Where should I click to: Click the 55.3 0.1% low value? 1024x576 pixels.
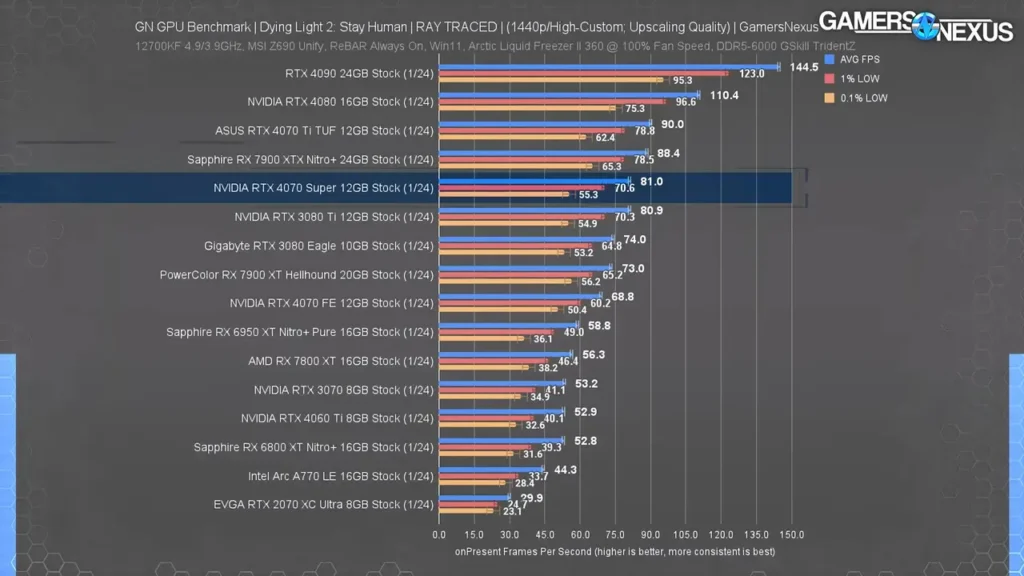588,195
